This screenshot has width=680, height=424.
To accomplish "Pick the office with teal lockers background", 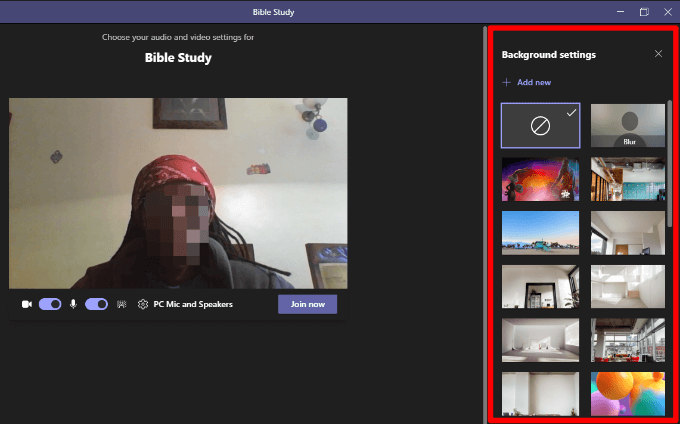I will [628, 179].
